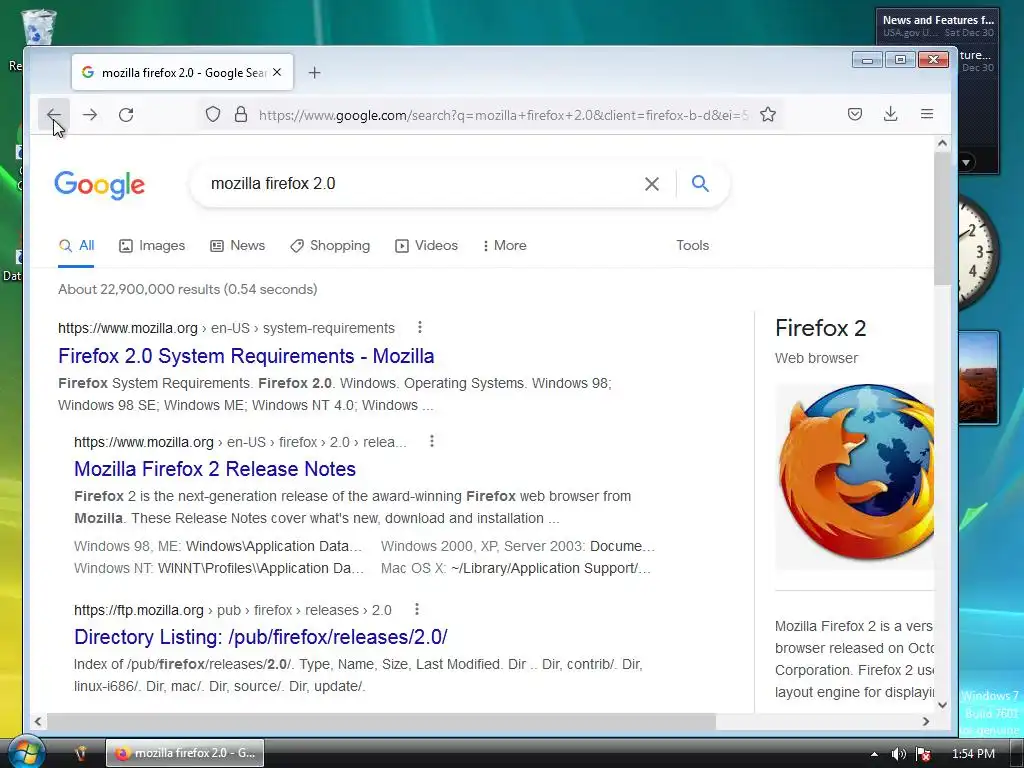1024x768 pixels.
Task: Switch to News results tab
Action: (x=237, y=246)
